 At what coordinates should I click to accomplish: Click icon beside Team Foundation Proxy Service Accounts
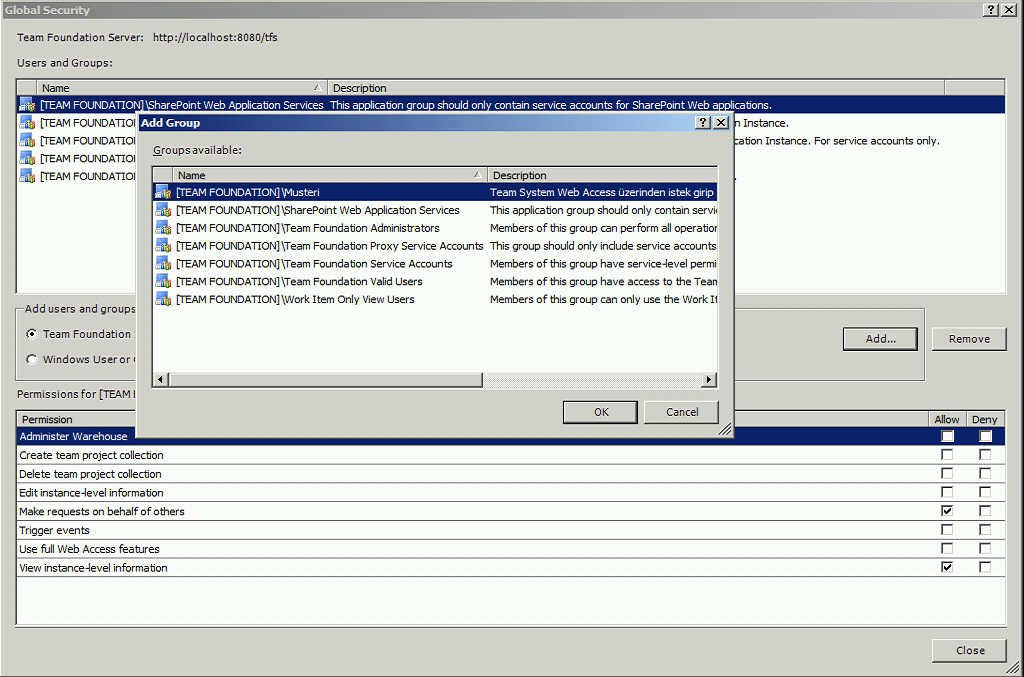163,246
